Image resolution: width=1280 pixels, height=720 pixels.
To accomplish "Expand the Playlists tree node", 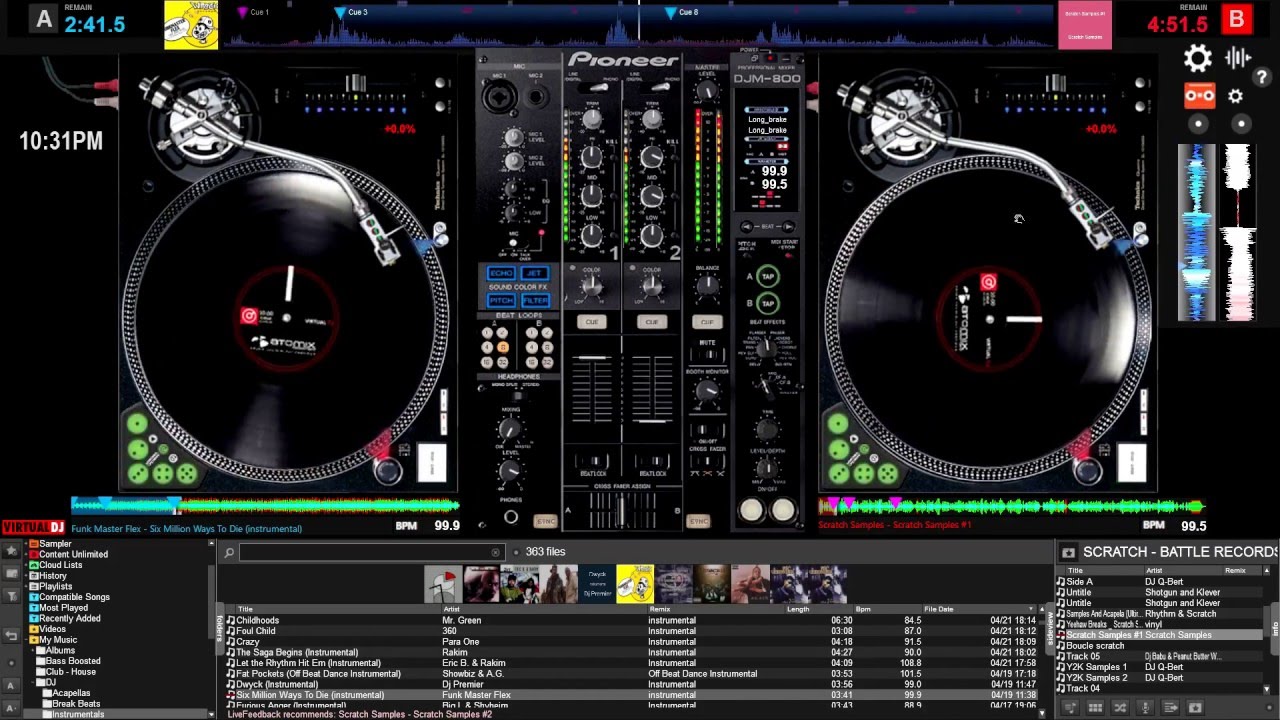I will pyautogui.click(x=26, y=586).
